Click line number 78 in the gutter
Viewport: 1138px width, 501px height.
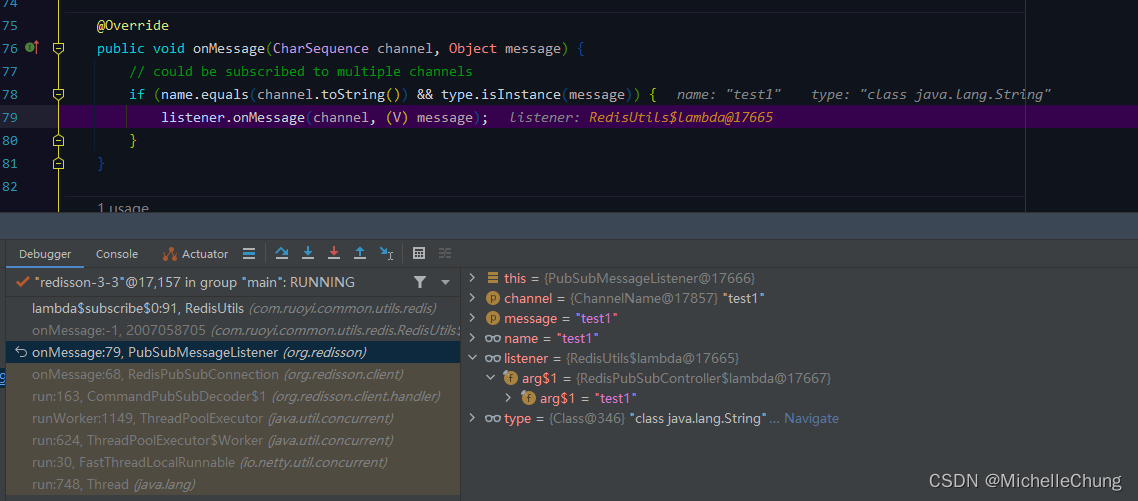tap(10, 94)
